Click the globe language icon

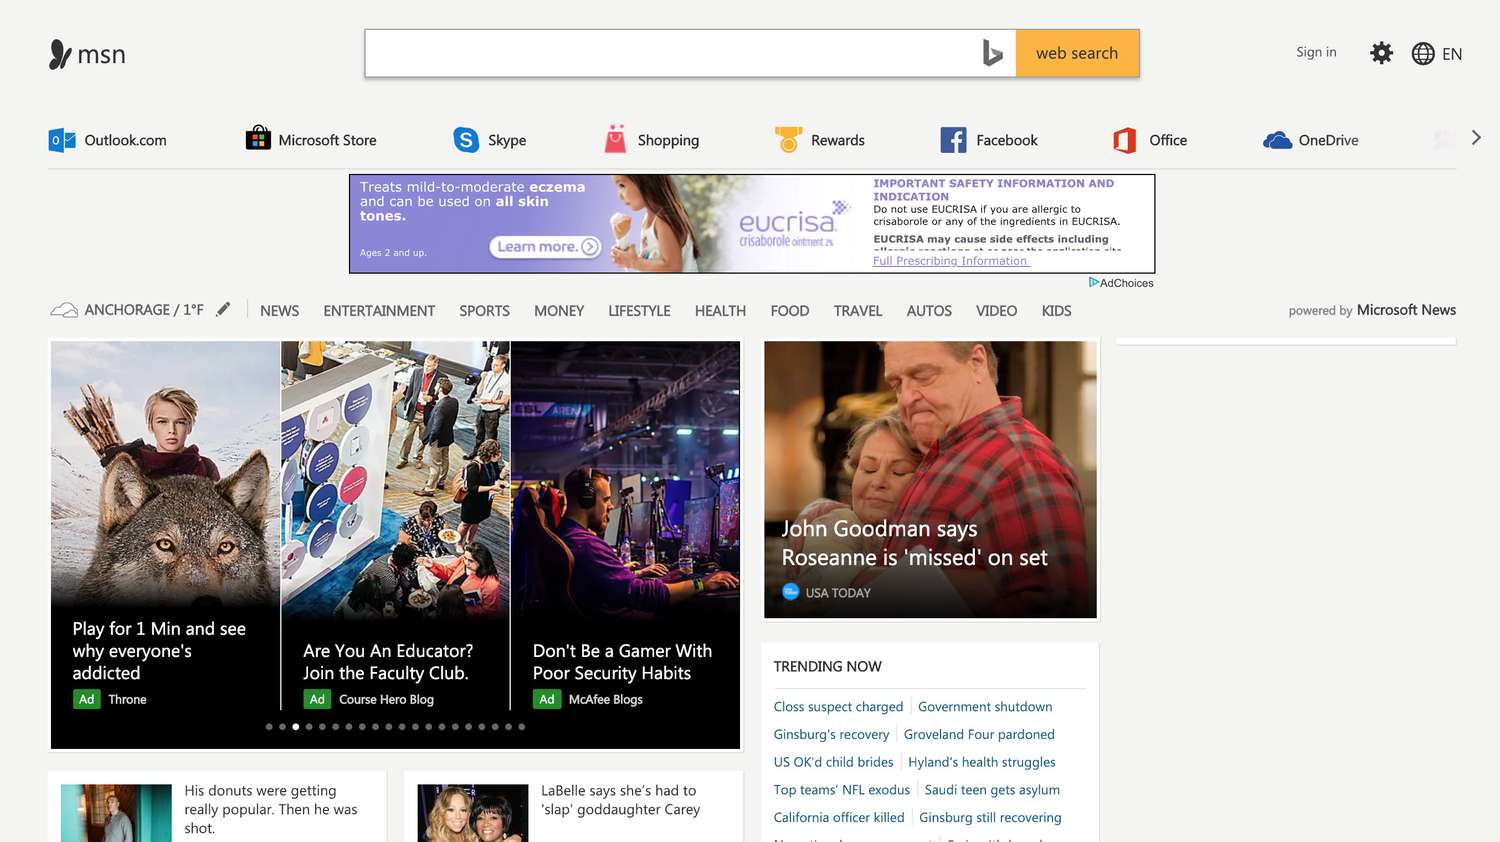[1423, 53]
